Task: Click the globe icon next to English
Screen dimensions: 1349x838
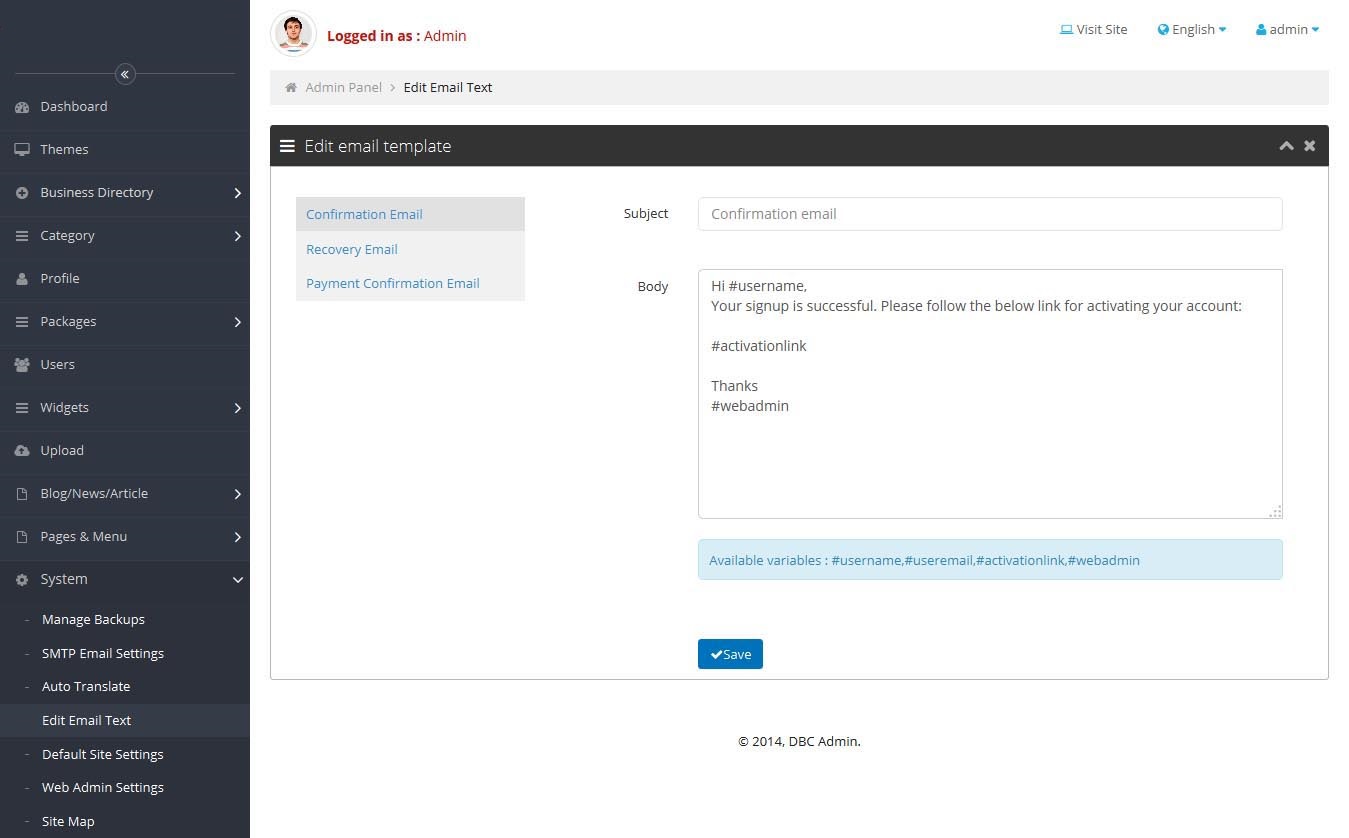Action: 1163,30
